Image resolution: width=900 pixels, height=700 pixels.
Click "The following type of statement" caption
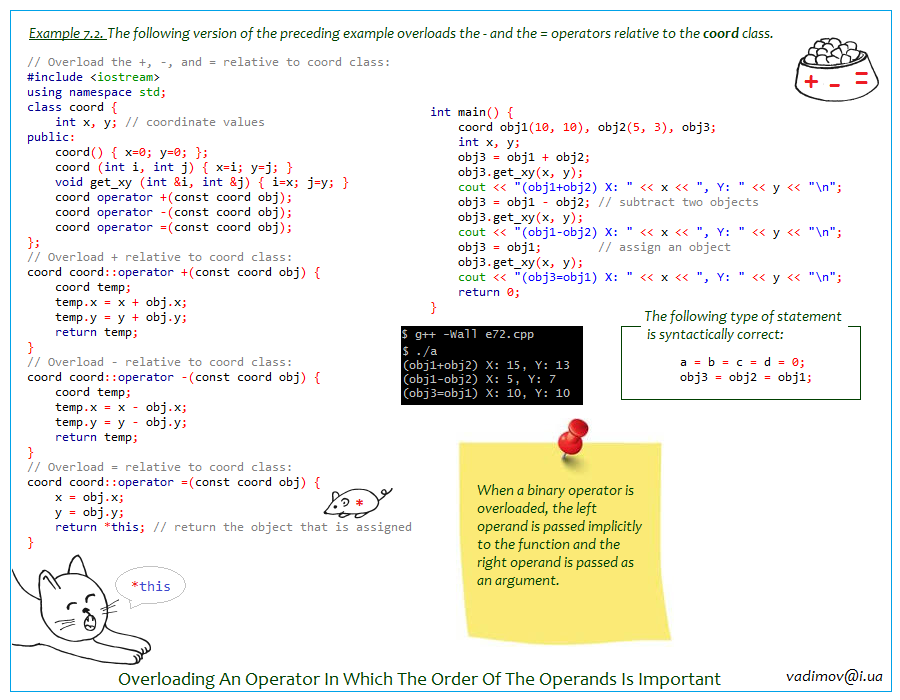coord(743,316)
